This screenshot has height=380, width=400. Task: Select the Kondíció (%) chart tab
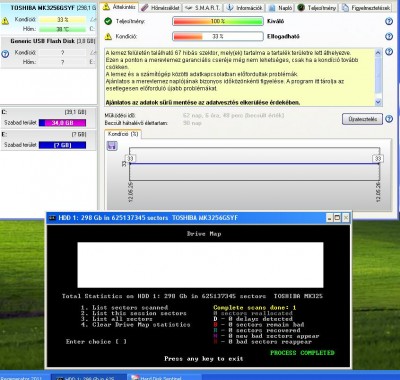click(123, 134)
